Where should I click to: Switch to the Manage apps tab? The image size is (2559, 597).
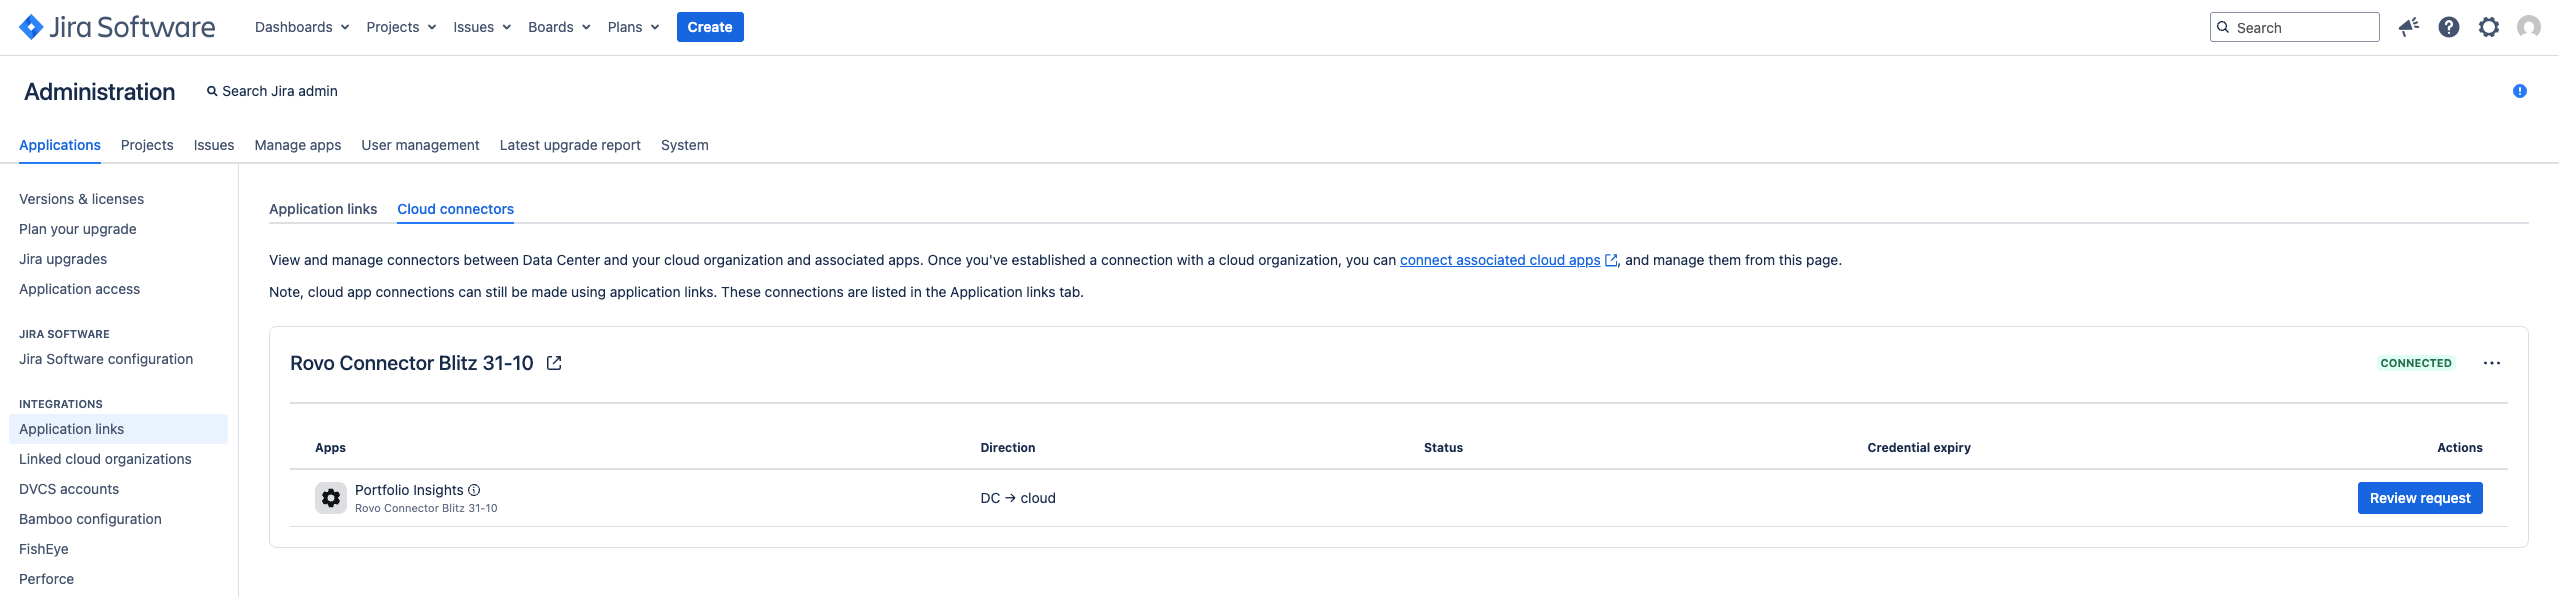pos(298,145)
